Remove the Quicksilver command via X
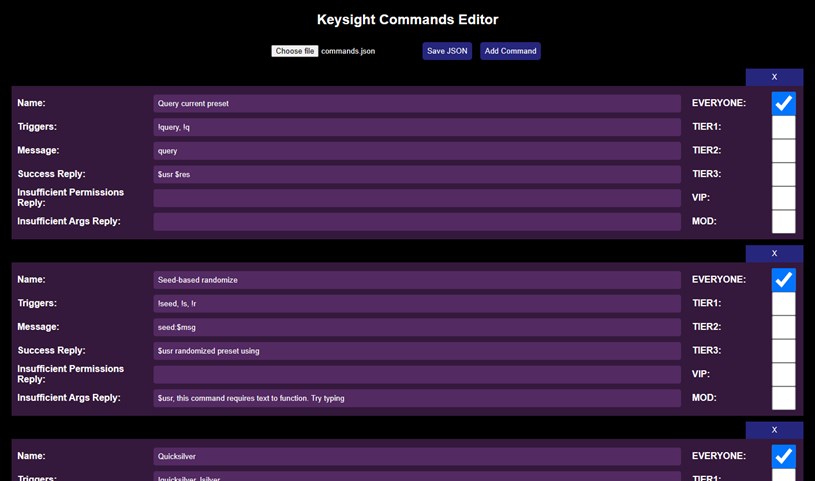Screen dimensions: 815x481 pos(774,430)
